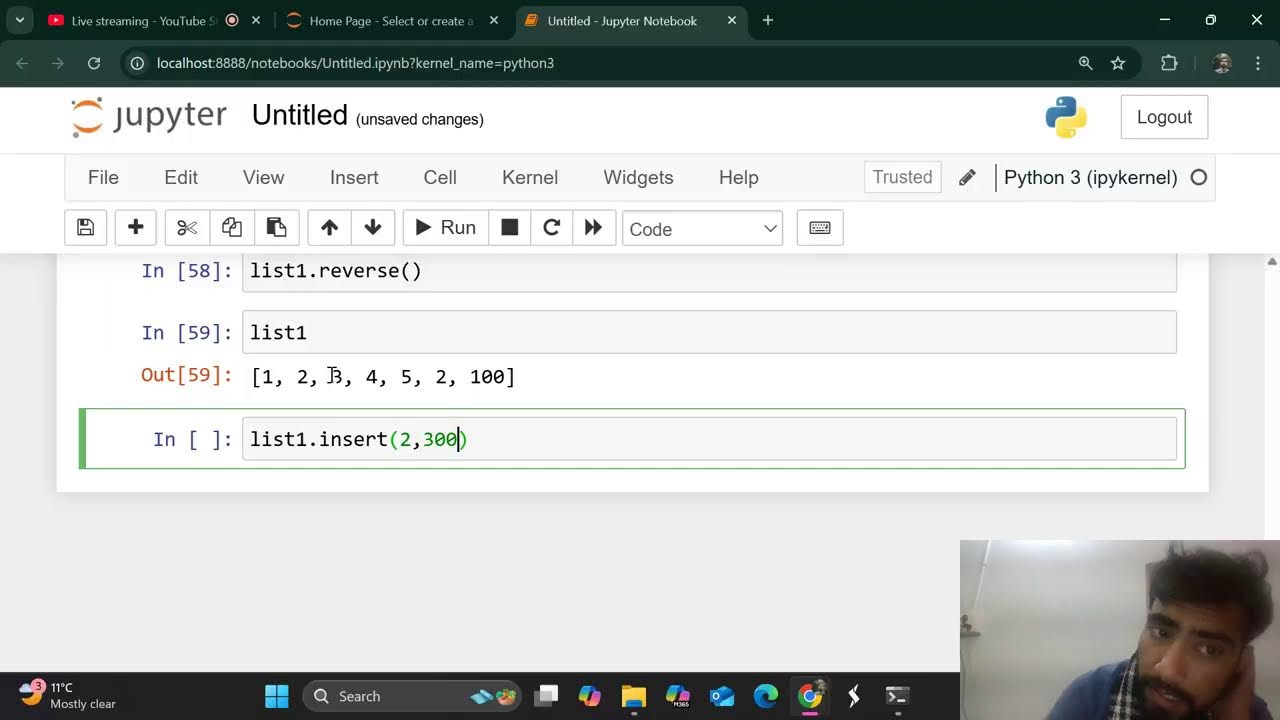Screen dimensions: 1280x720
Task: Click the Jupyter logo
Action: click(149, 117)
